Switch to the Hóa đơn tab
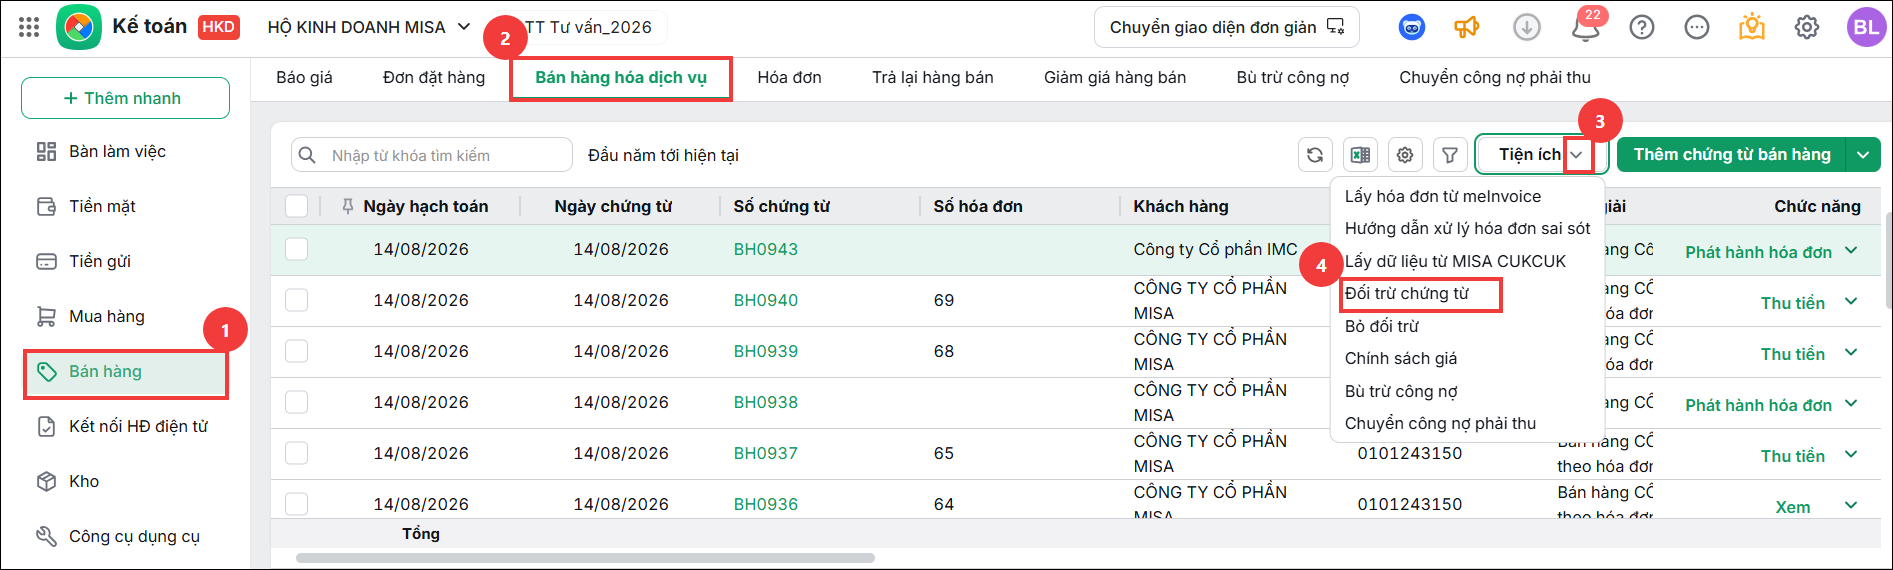Image resolution: width=1893 pixels, height=570 pixels. tap(789, 78)
